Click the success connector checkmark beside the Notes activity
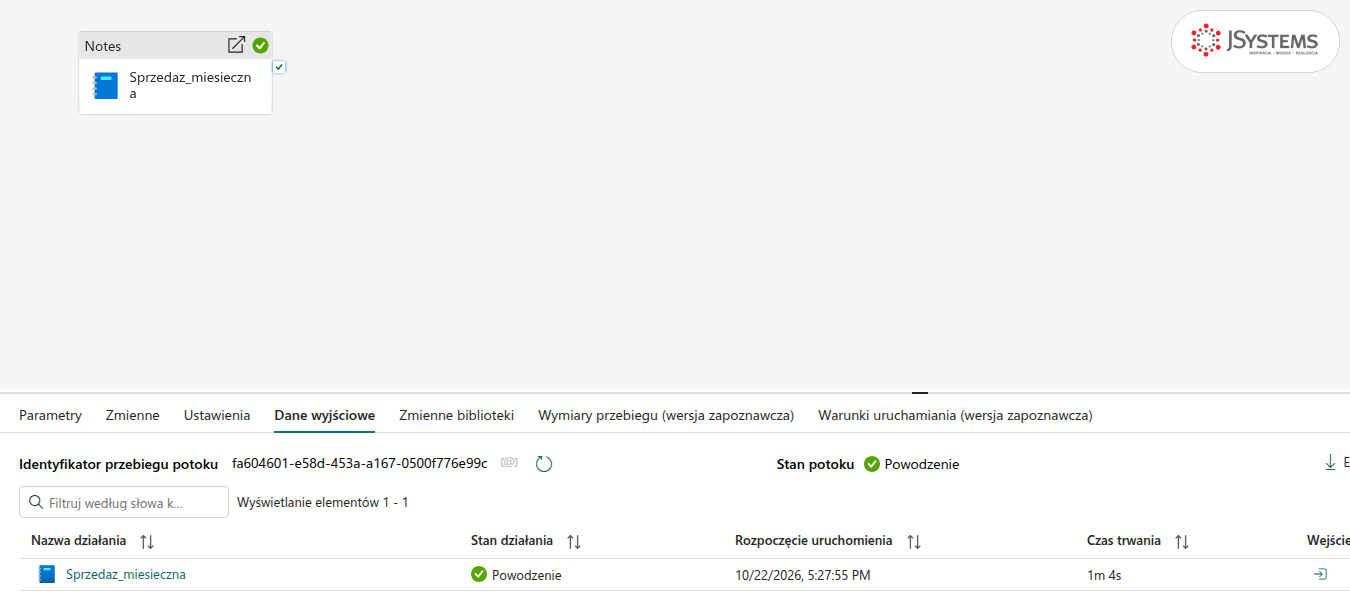Viewport: 1350px width, 610px height. pyautogui.click(x=279, y=67)
